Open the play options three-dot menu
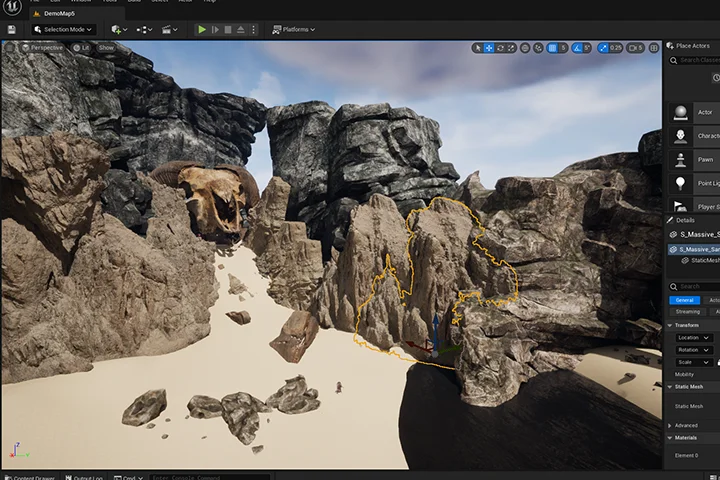This screenshot has height=480, width=720. (253, 30)
